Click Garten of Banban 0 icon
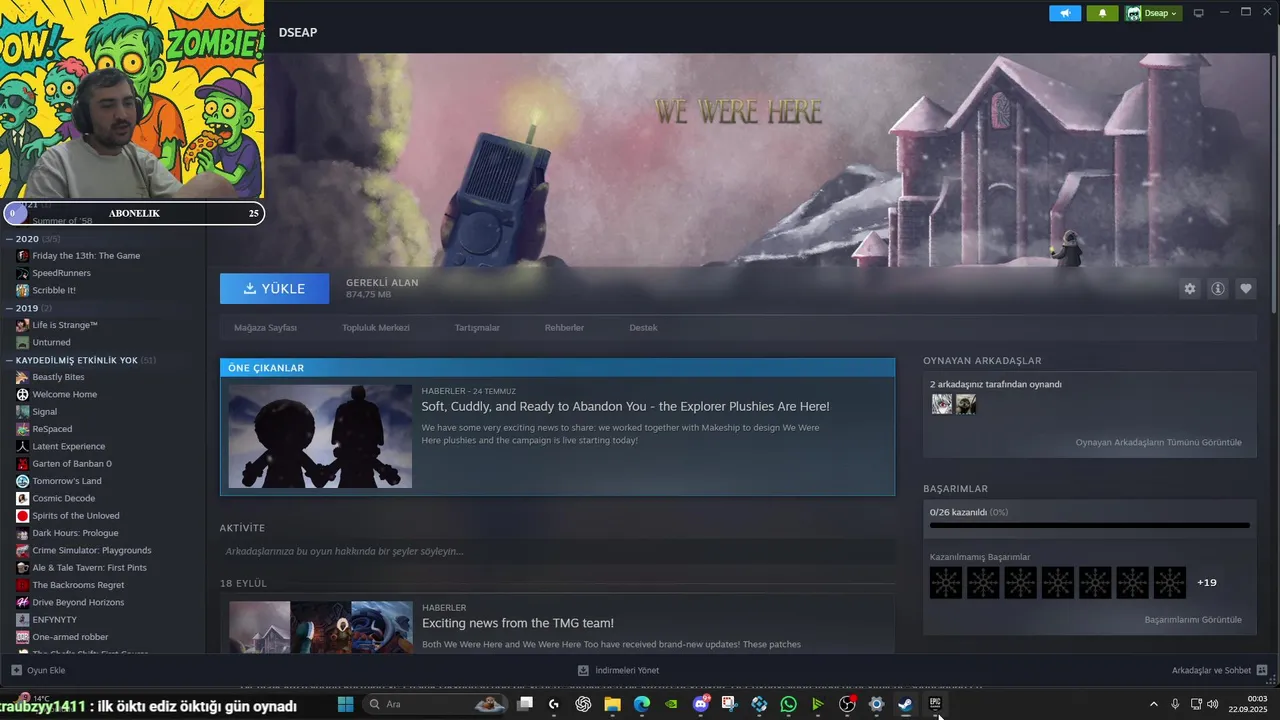 click(x=23, y=464)
